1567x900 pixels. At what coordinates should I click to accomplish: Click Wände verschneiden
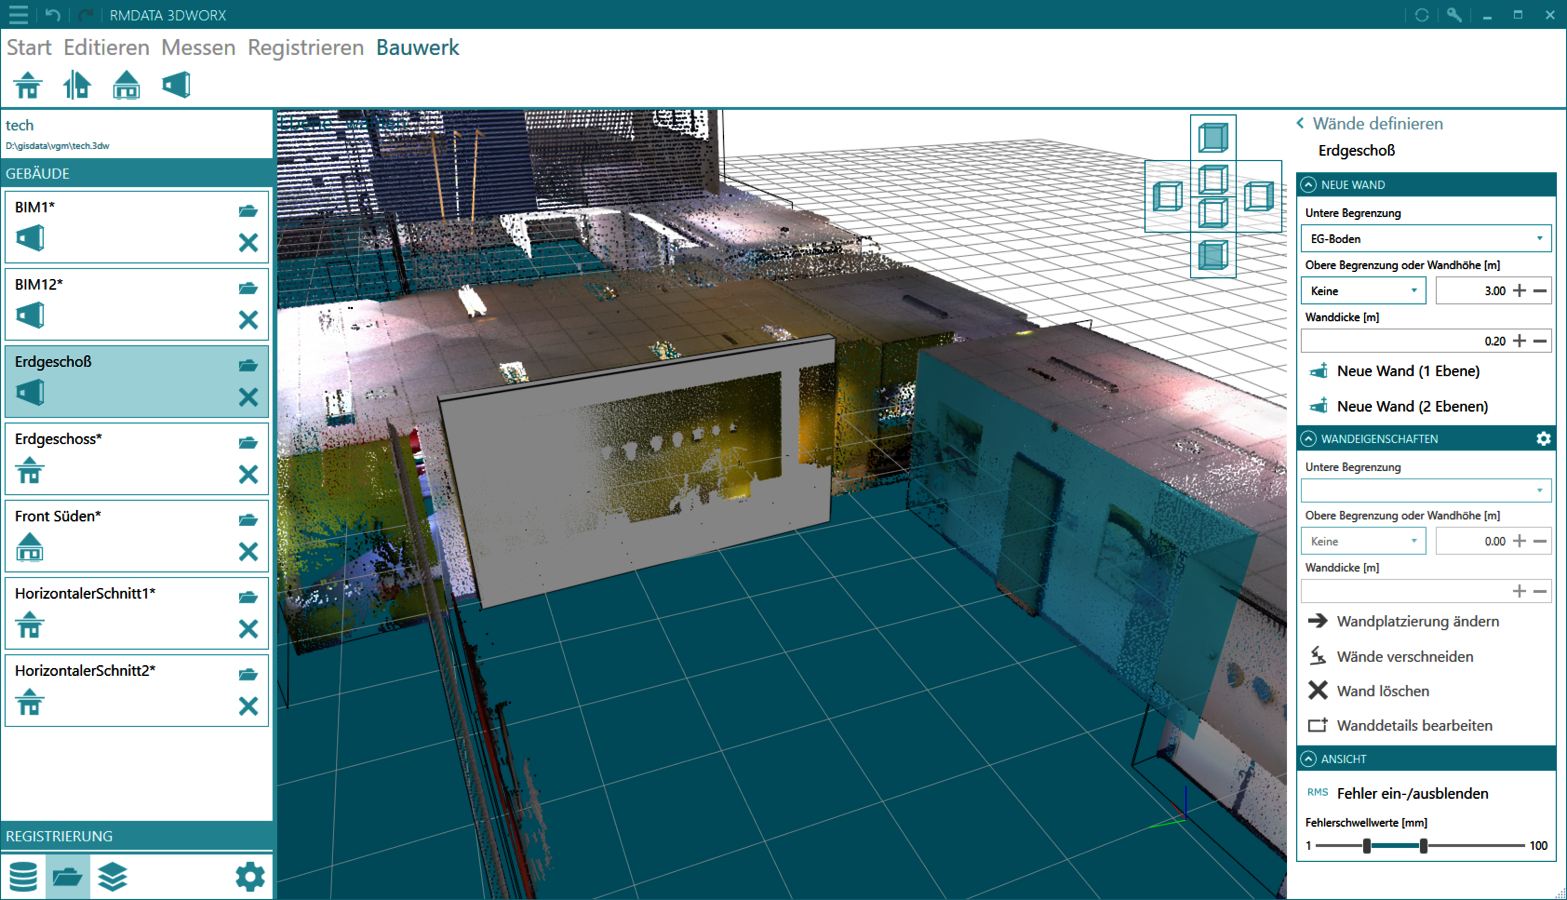[x=1404, y=656]
